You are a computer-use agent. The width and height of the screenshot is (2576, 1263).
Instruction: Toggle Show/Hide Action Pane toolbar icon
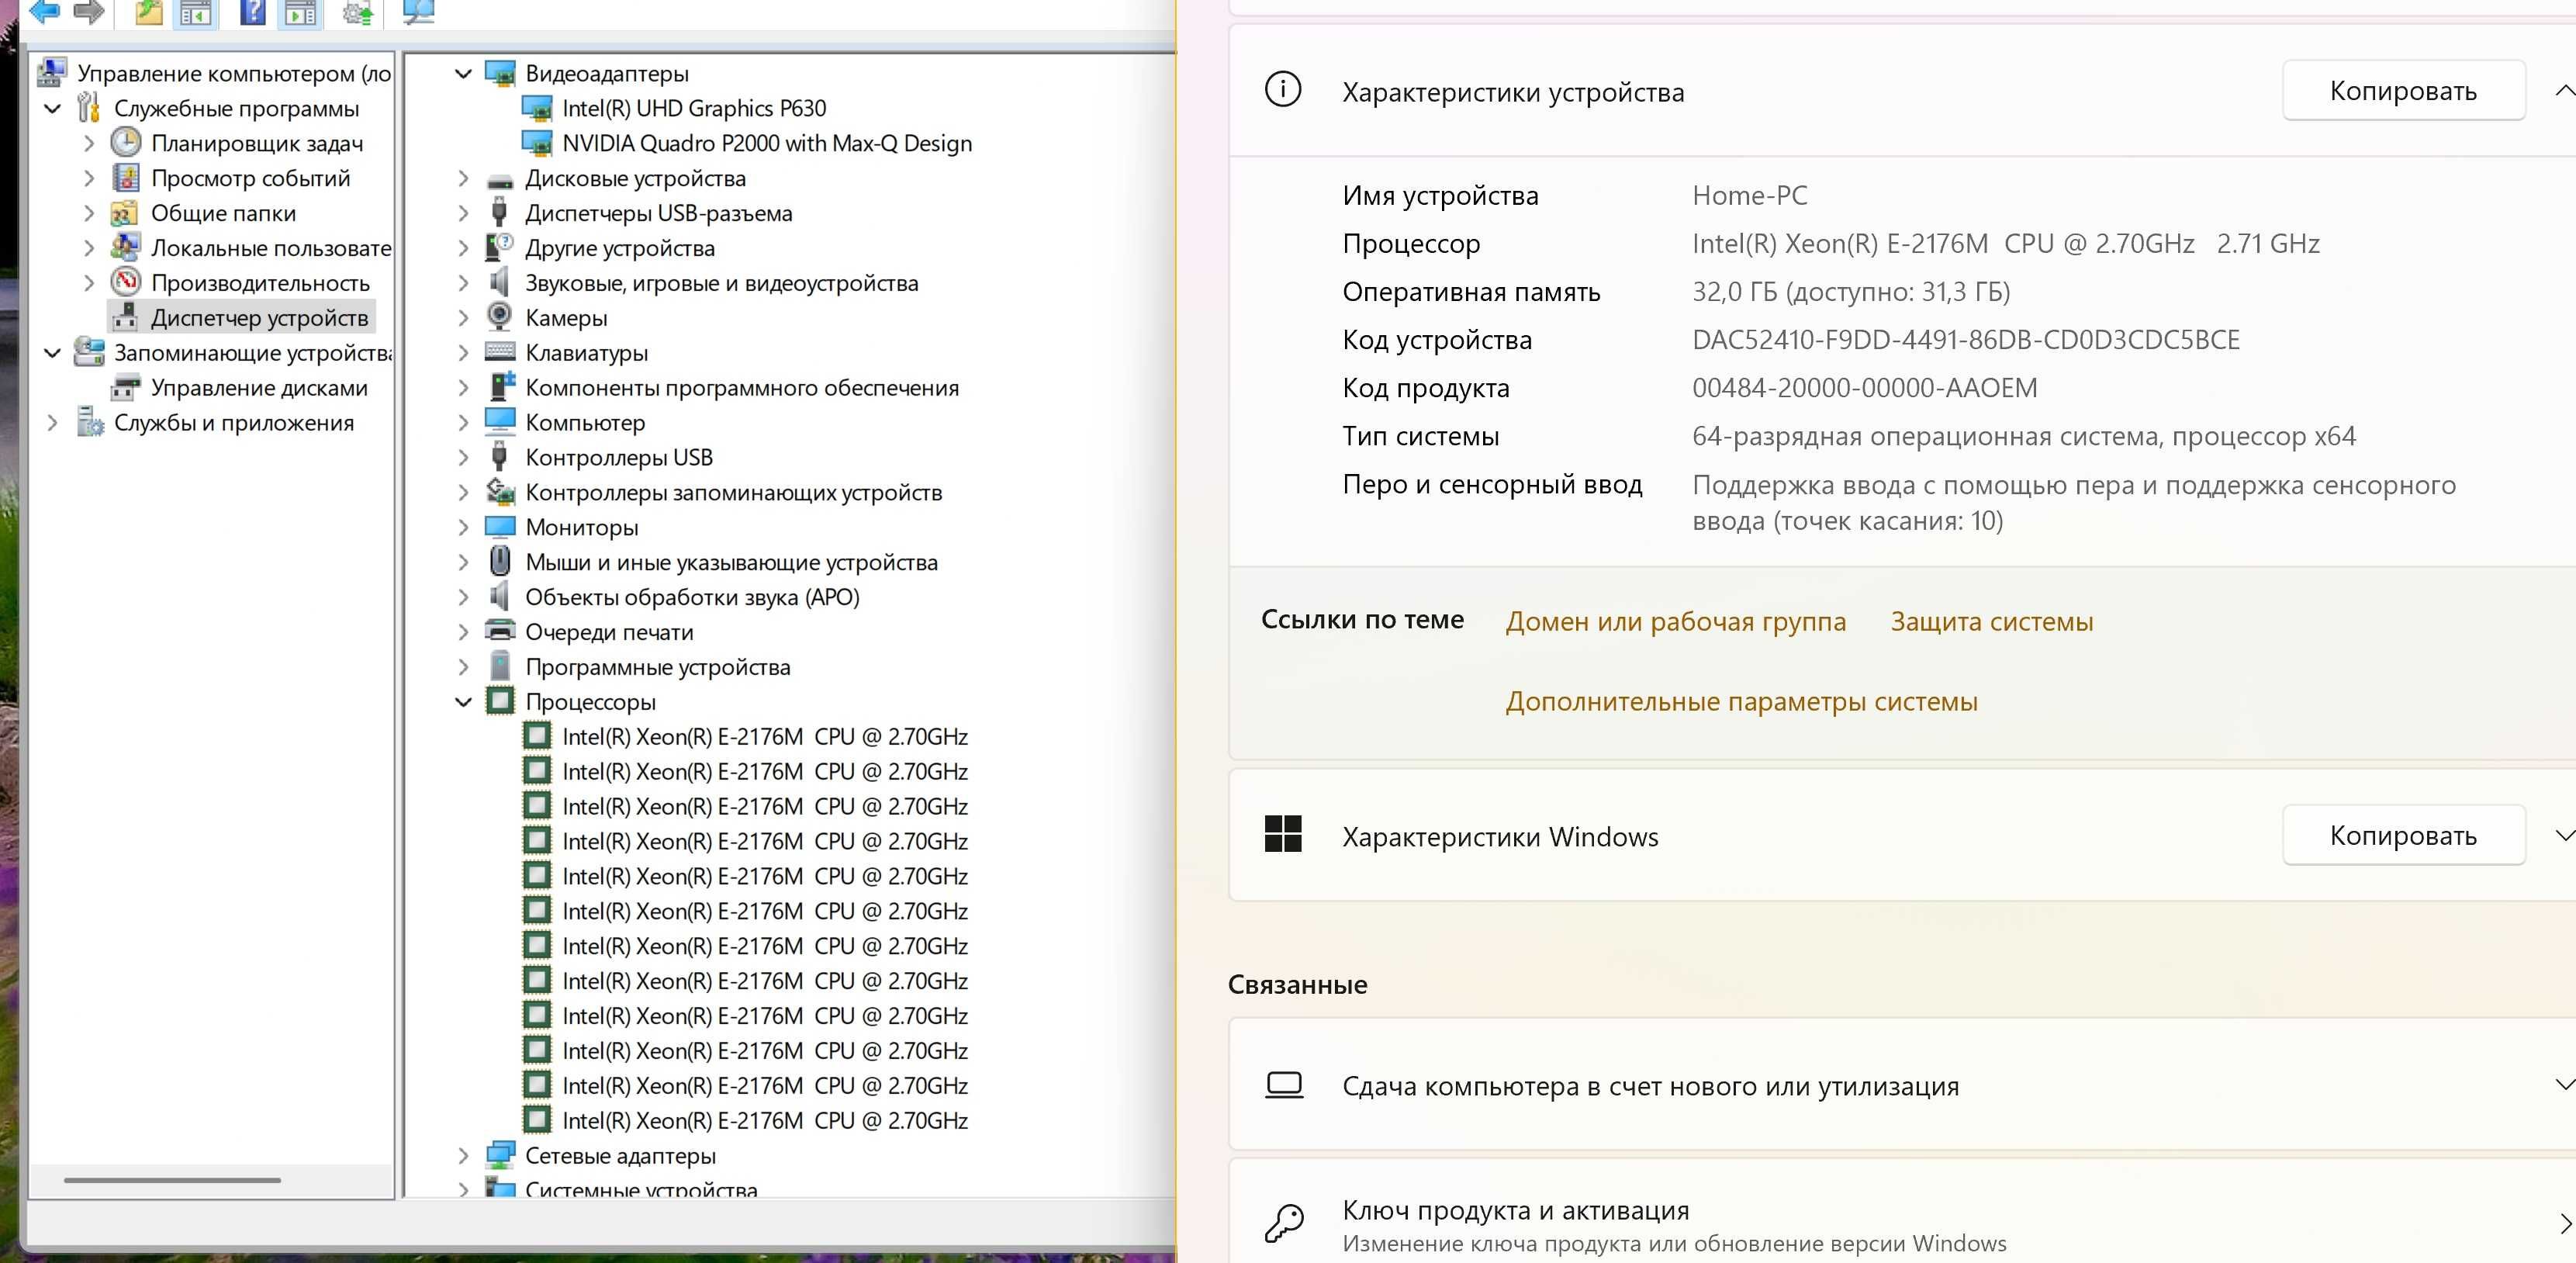pyautogui.click(x=300, y=12)
